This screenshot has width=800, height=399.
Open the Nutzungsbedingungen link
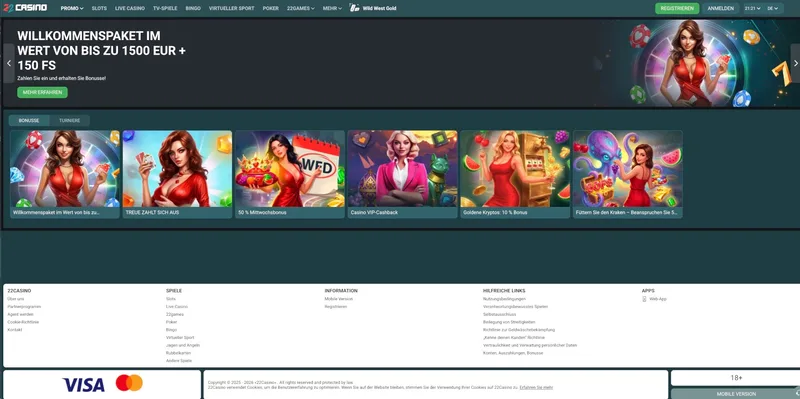(504, 299)
